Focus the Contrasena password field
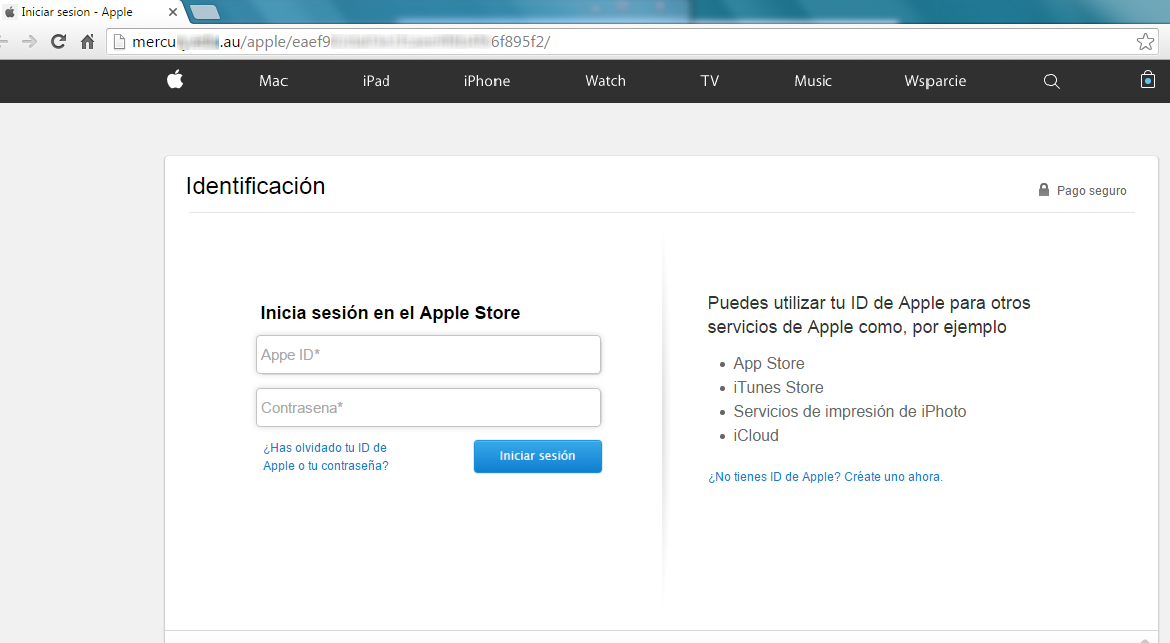1170x643 pixels. tap(428, 407)
